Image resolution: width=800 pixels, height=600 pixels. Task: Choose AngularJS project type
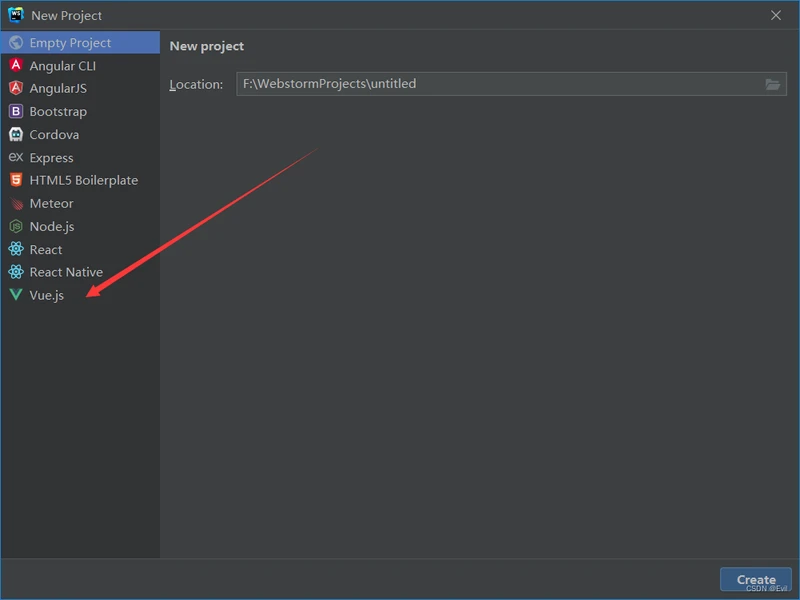tap(80, 88)
